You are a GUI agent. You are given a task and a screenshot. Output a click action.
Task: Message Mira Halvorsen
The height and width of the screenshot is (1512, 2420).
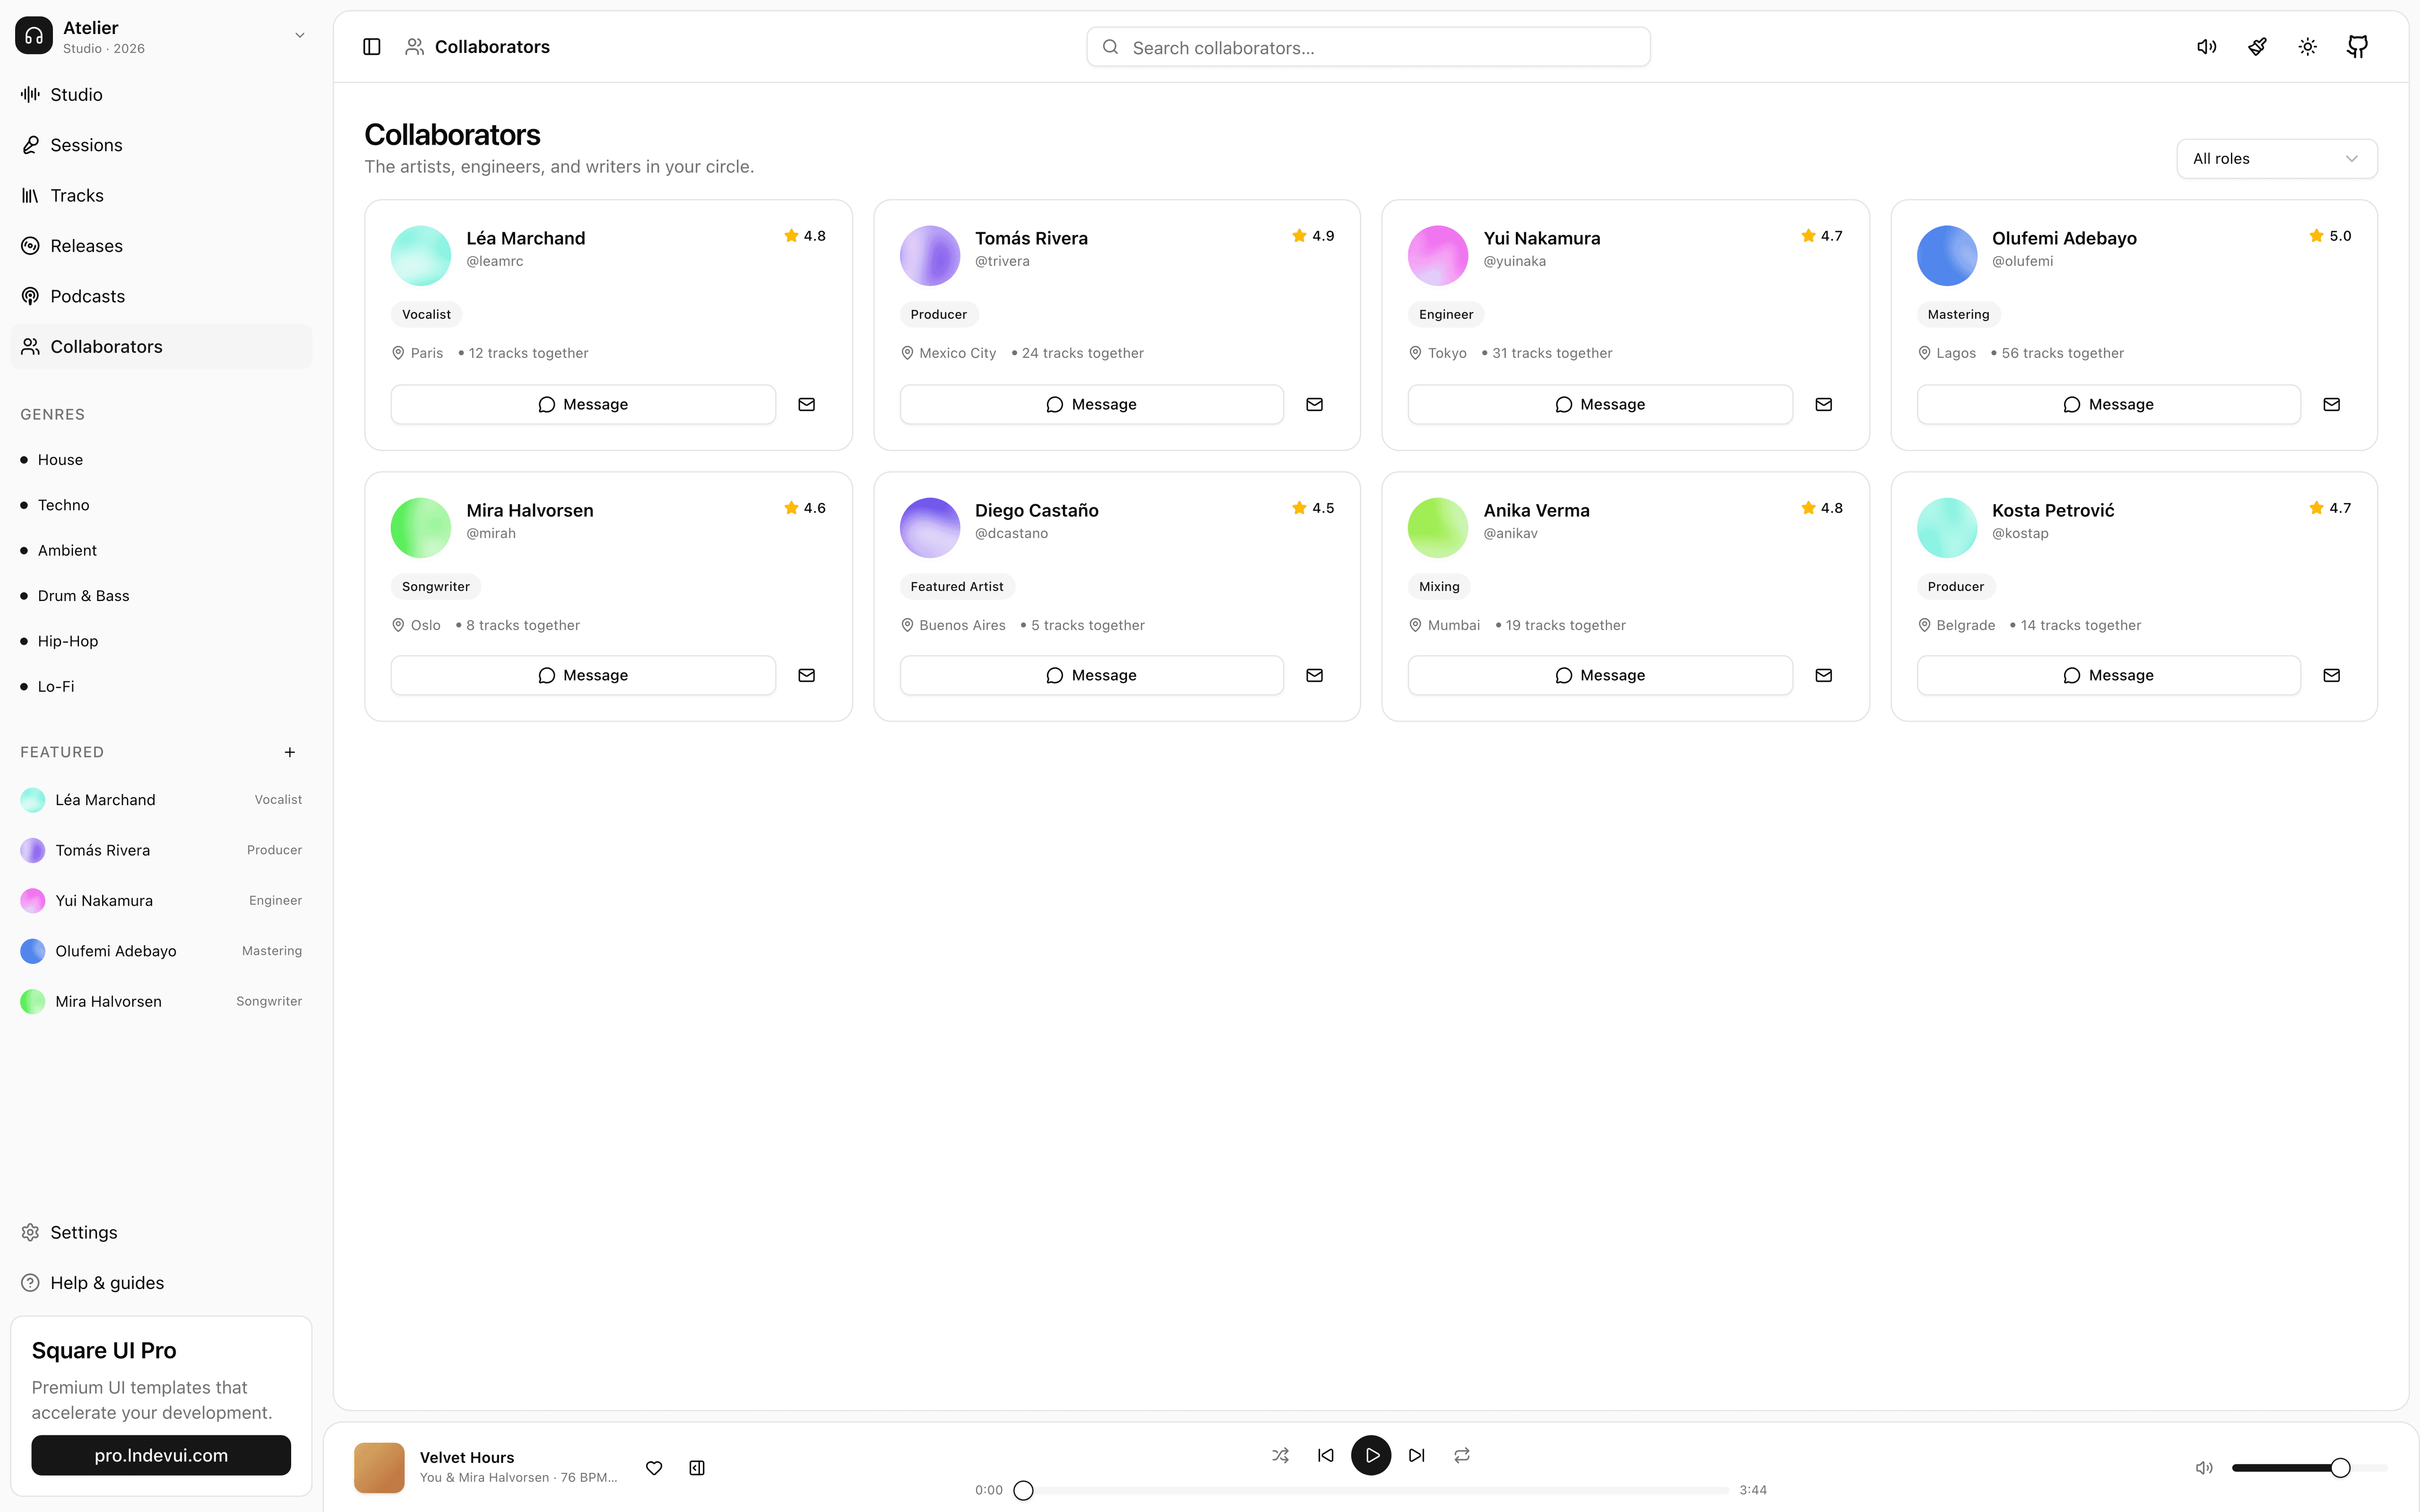(x=583, y=675)
